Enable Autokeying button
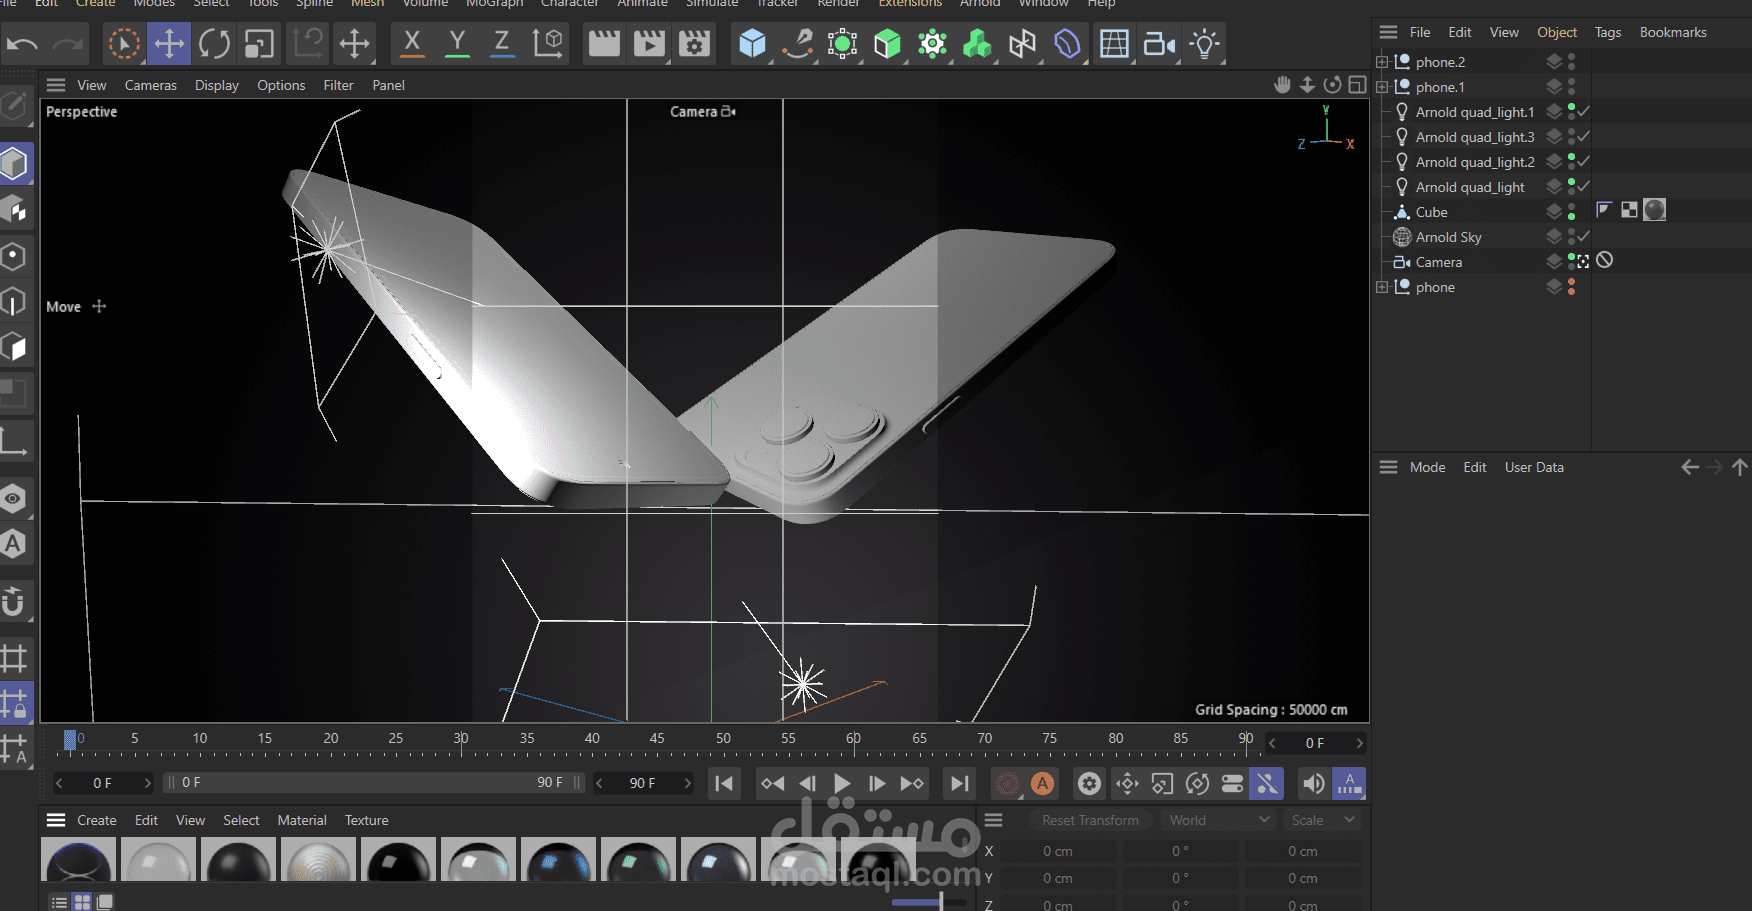The width and height of the screenshot is (1752, 911). click(1042, 783)
